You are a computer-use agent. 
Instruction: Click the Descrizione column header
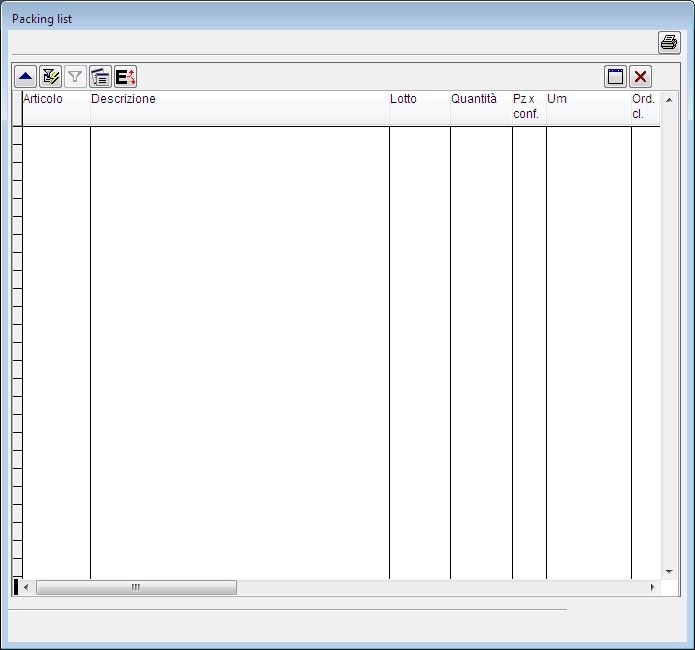pos(239,107)
